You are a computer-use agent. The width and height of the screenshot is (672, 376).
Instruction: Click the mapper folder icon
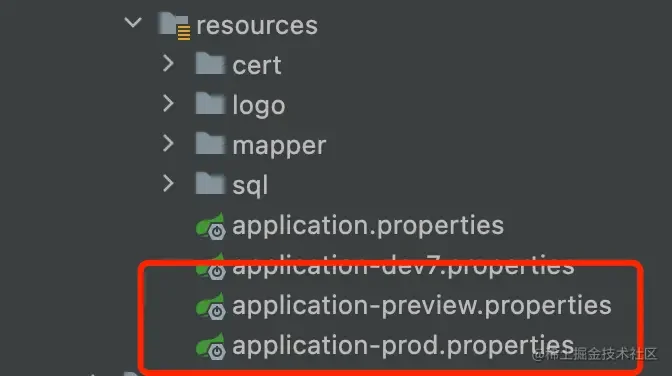pyautogui.click(x=210, y=143)
